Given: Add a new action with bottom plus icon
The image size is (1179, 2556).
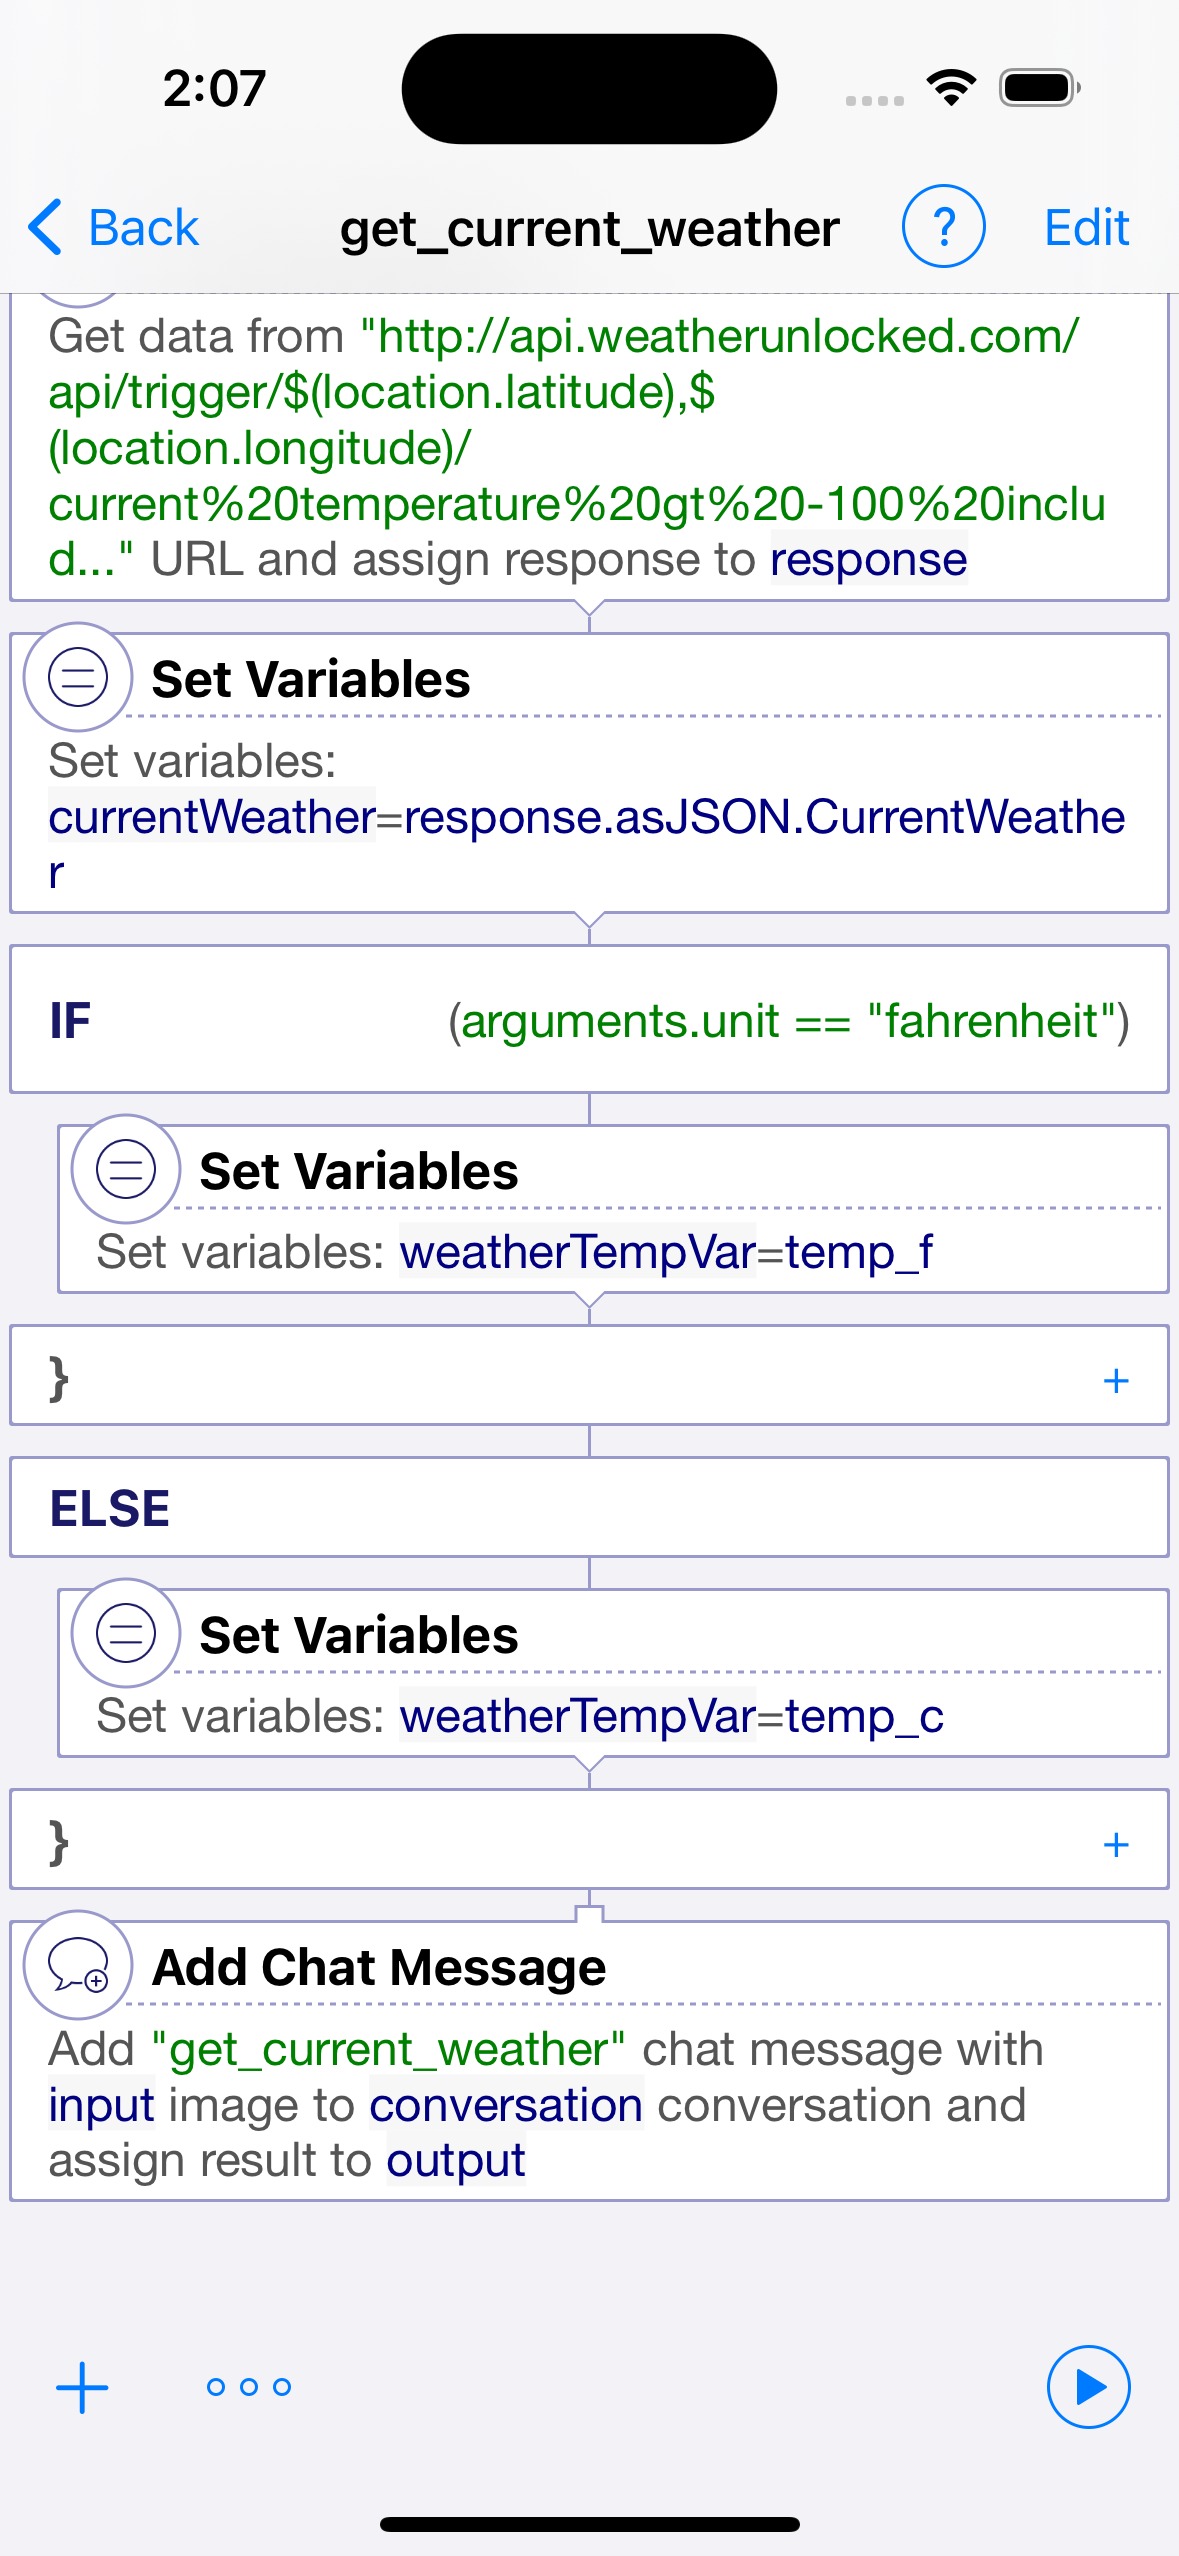Looking at the screenshot, I should (x=82, y=2388).
